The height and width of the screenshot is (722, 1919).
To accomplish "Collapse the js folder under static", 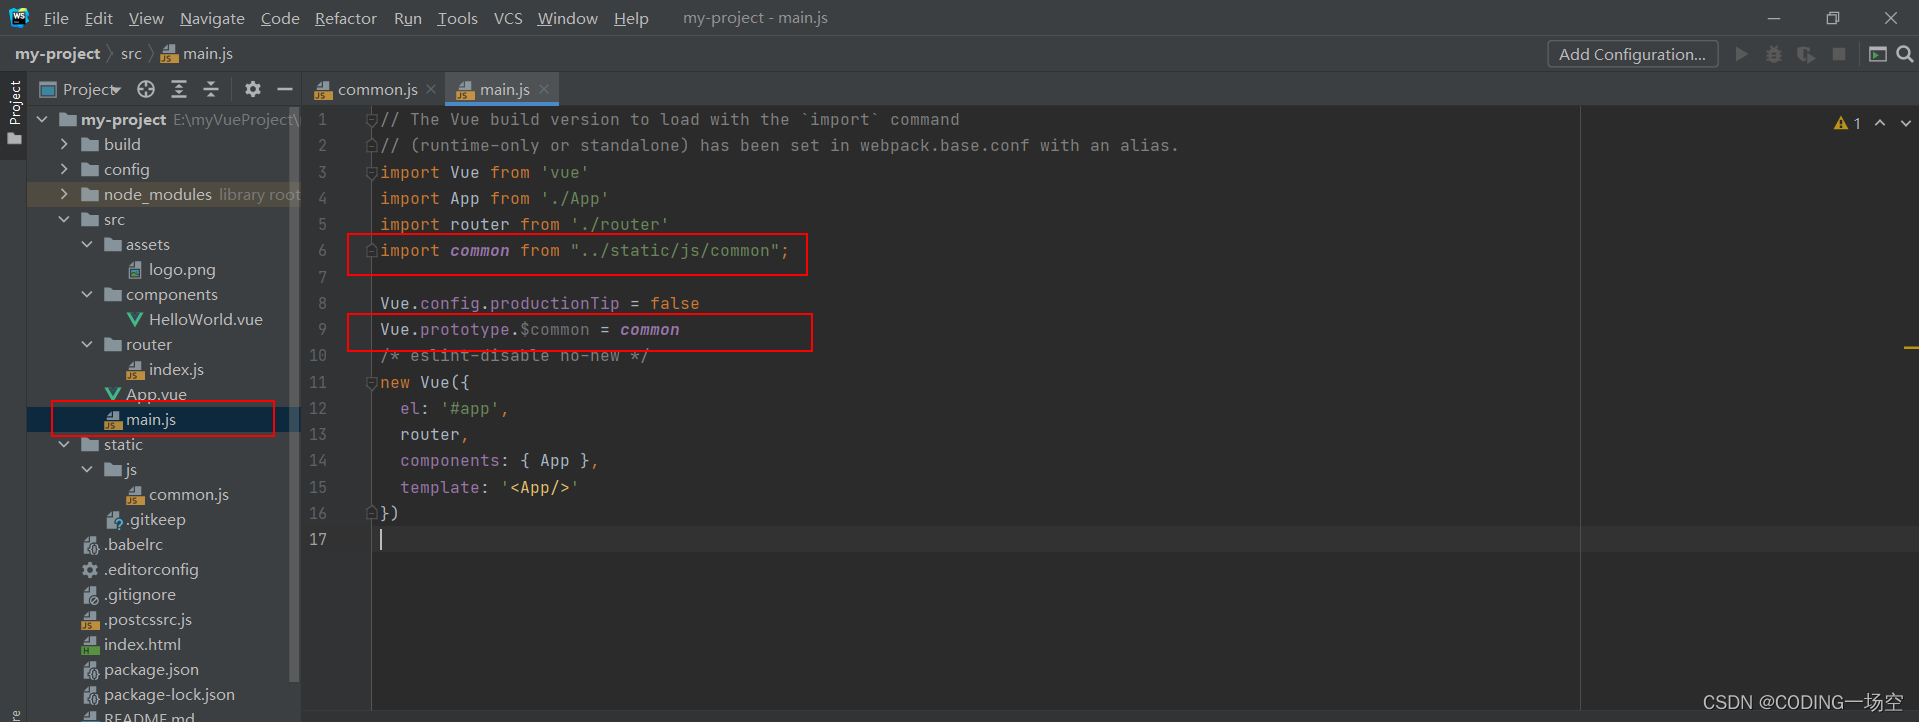I will coord(87,469).
